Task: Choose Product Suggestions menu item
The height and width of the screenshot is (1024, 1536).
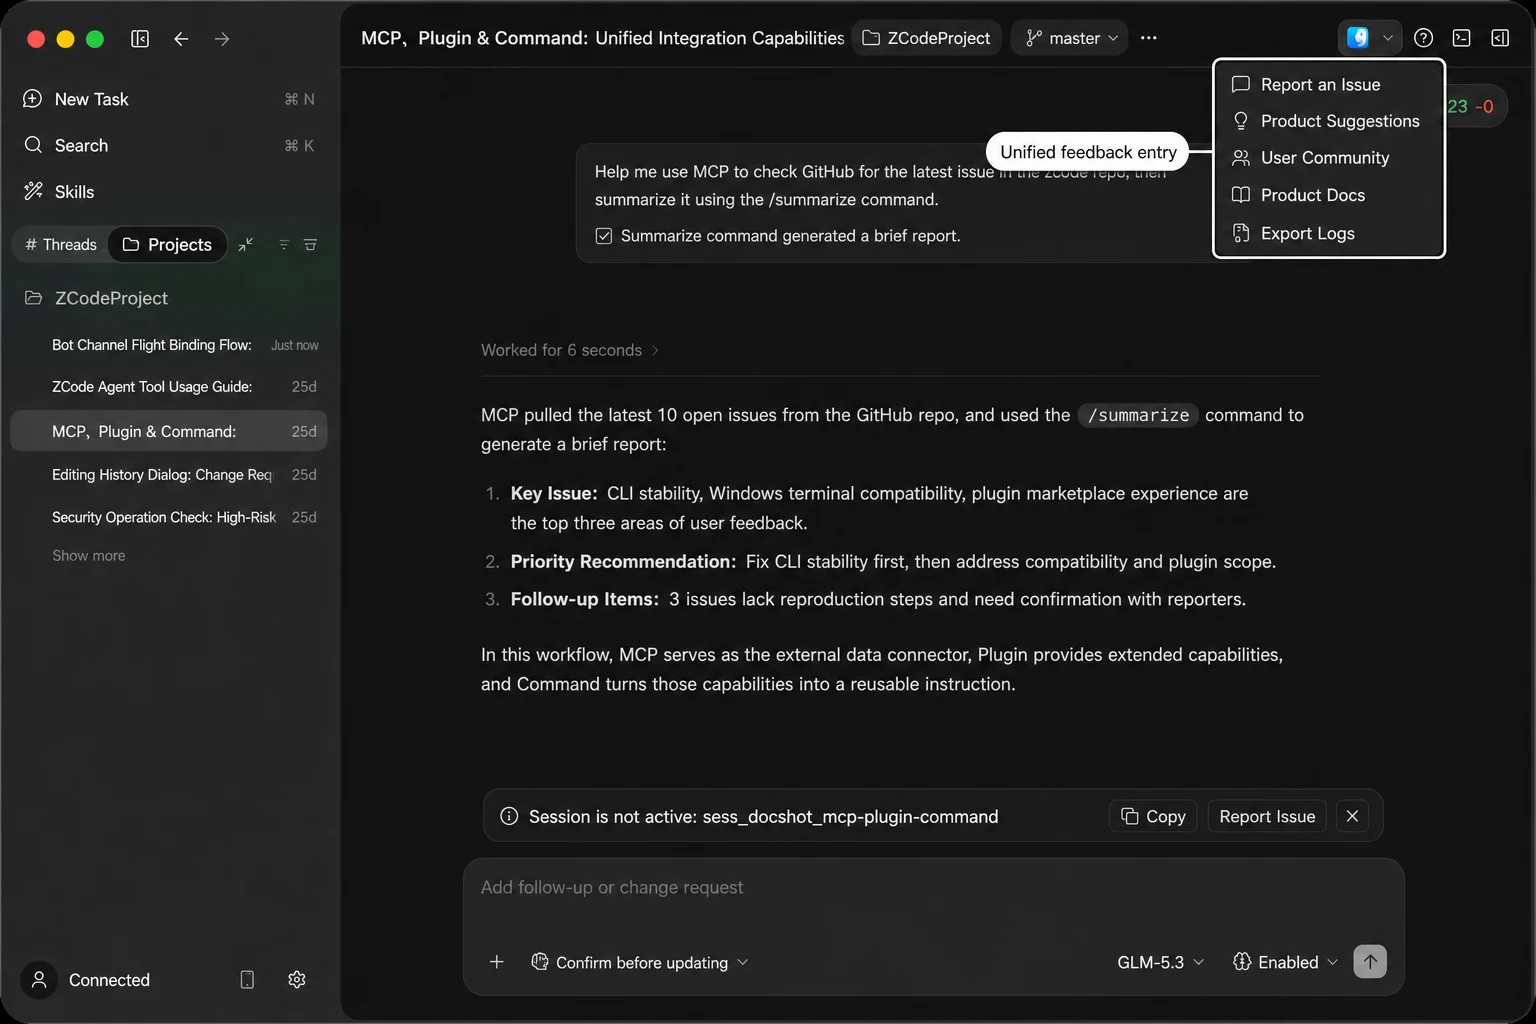Action: click(1328, 121)
